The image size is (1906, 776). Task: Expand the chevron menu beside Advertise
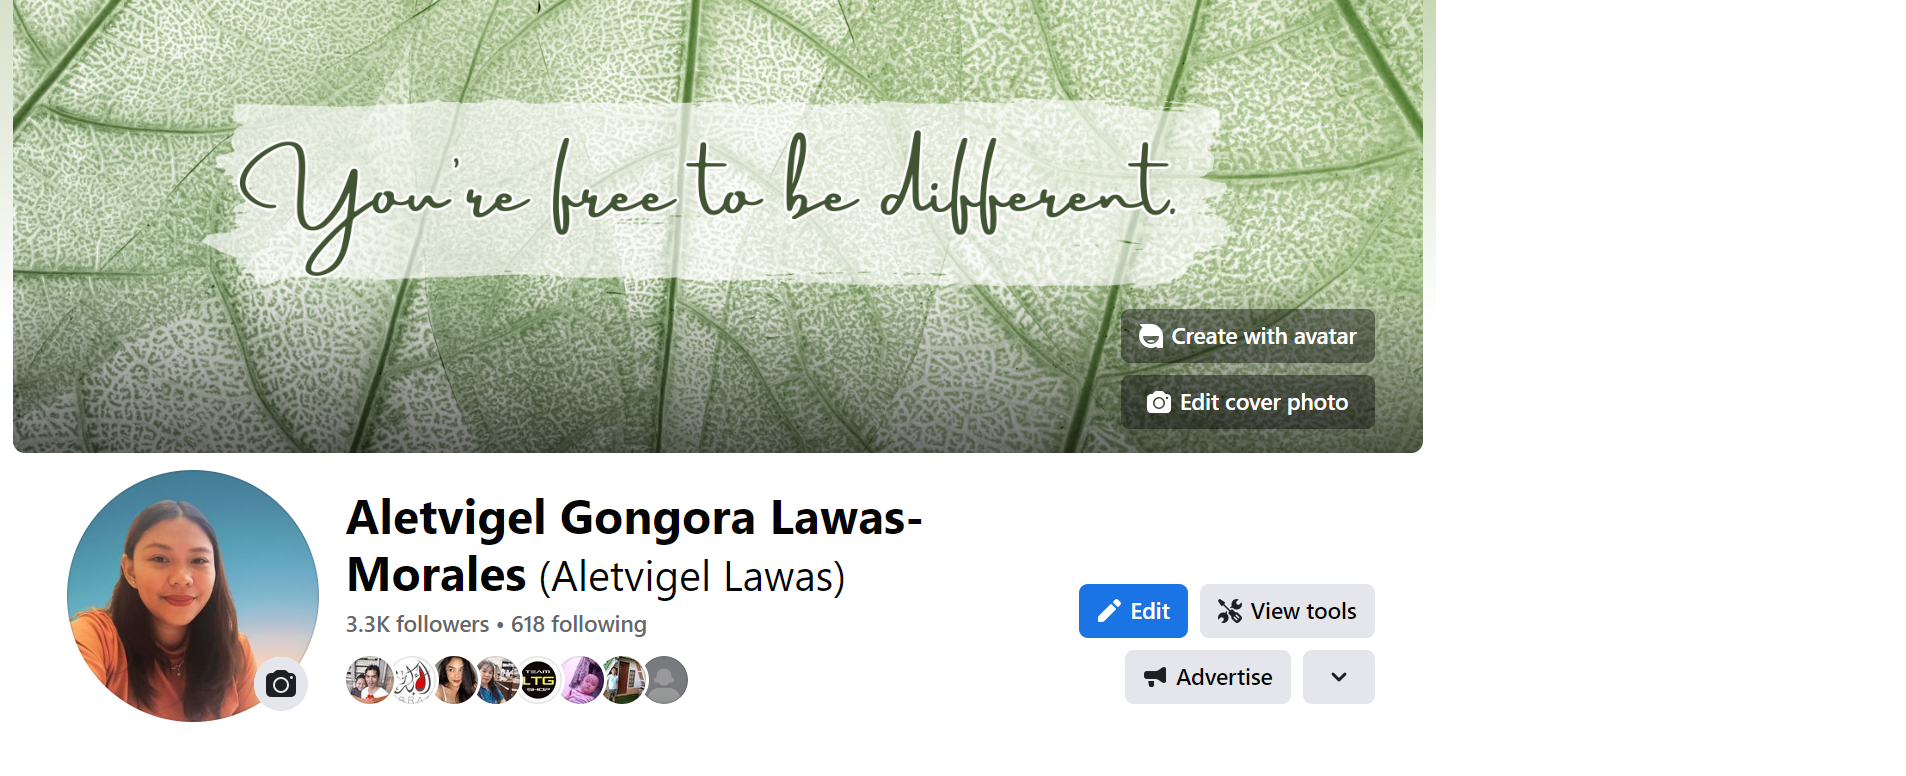pyautogui.click(x=1339, y=677)
